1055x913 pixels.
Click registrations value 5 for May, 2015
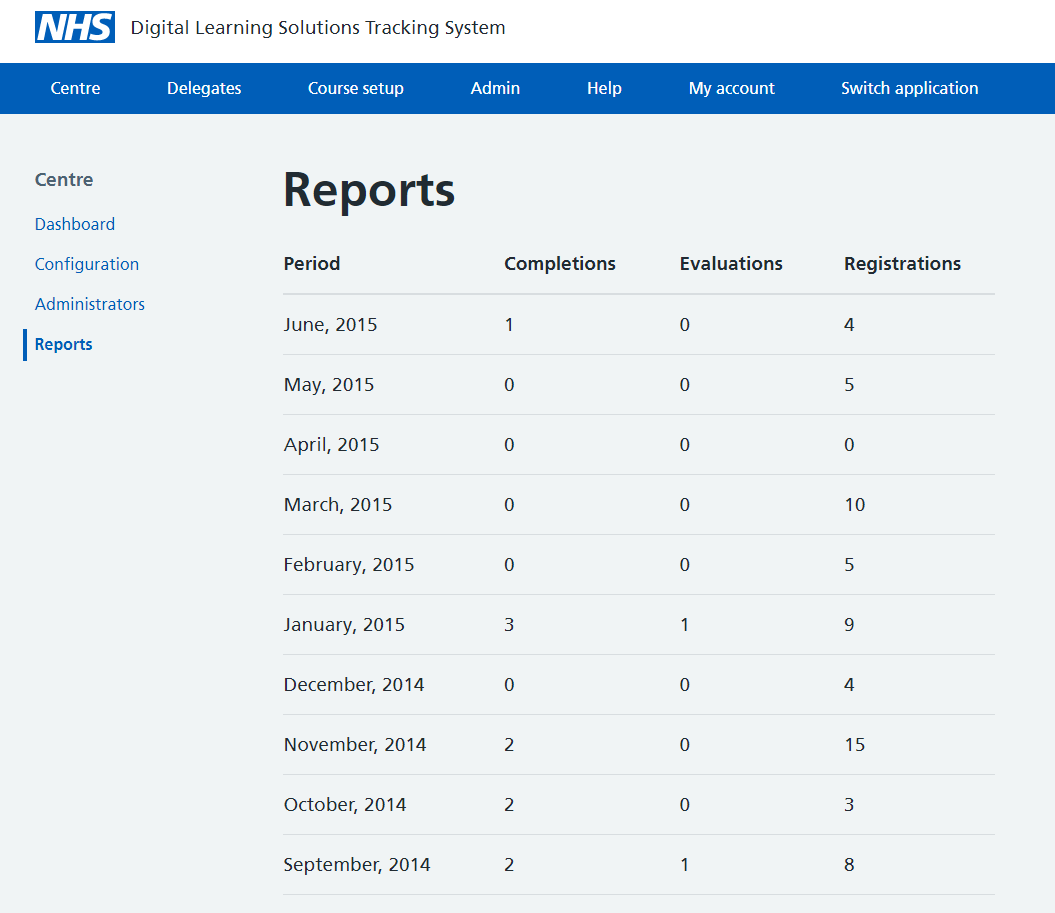click(849, 385)
